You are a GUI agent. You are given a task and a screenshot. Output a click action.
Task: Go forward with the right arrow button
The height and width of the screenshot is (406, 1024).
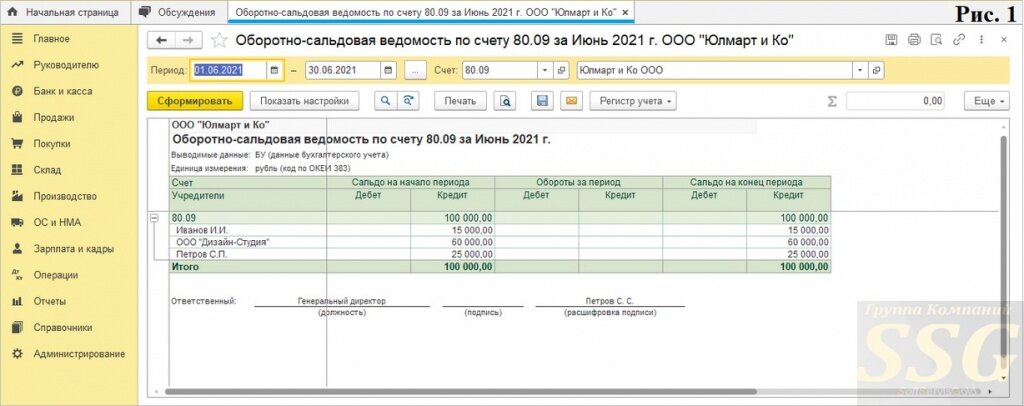pos(188,40)
